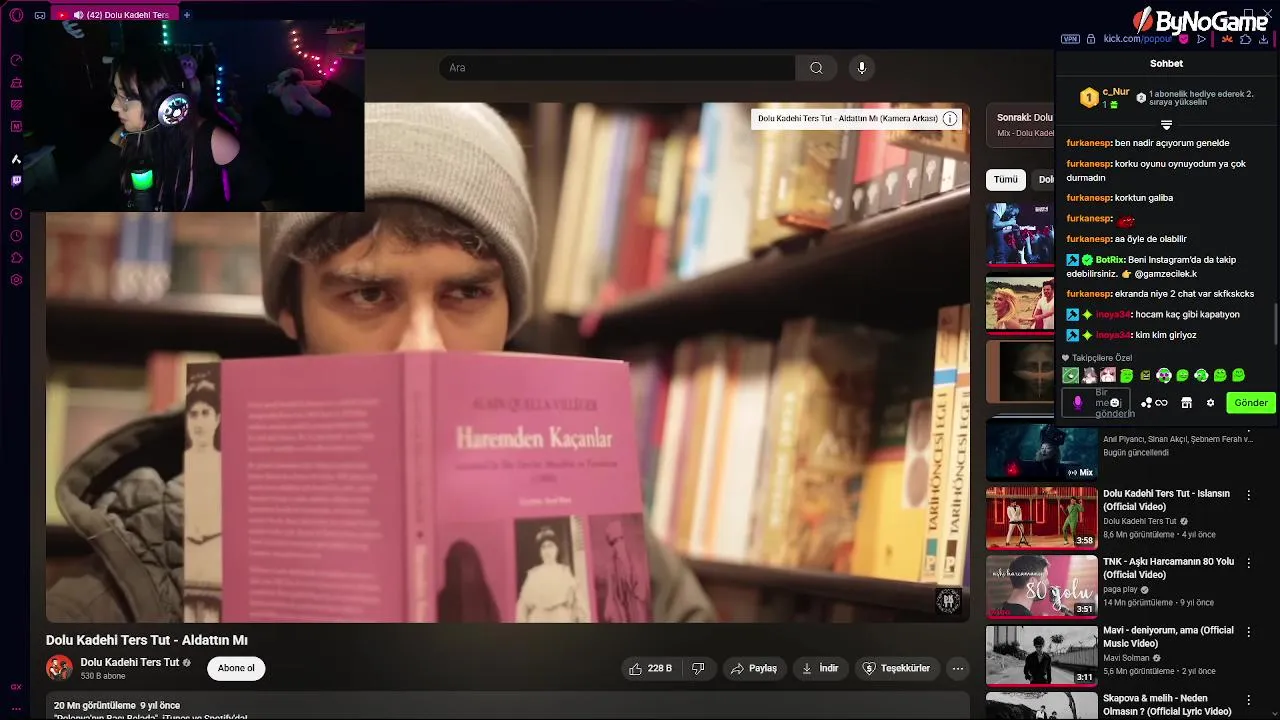Image resolution: width=1280 pixels, height=720 pixels.
Task: Dislike the video with thumbs-down
Action: click(x=698, y=668)
